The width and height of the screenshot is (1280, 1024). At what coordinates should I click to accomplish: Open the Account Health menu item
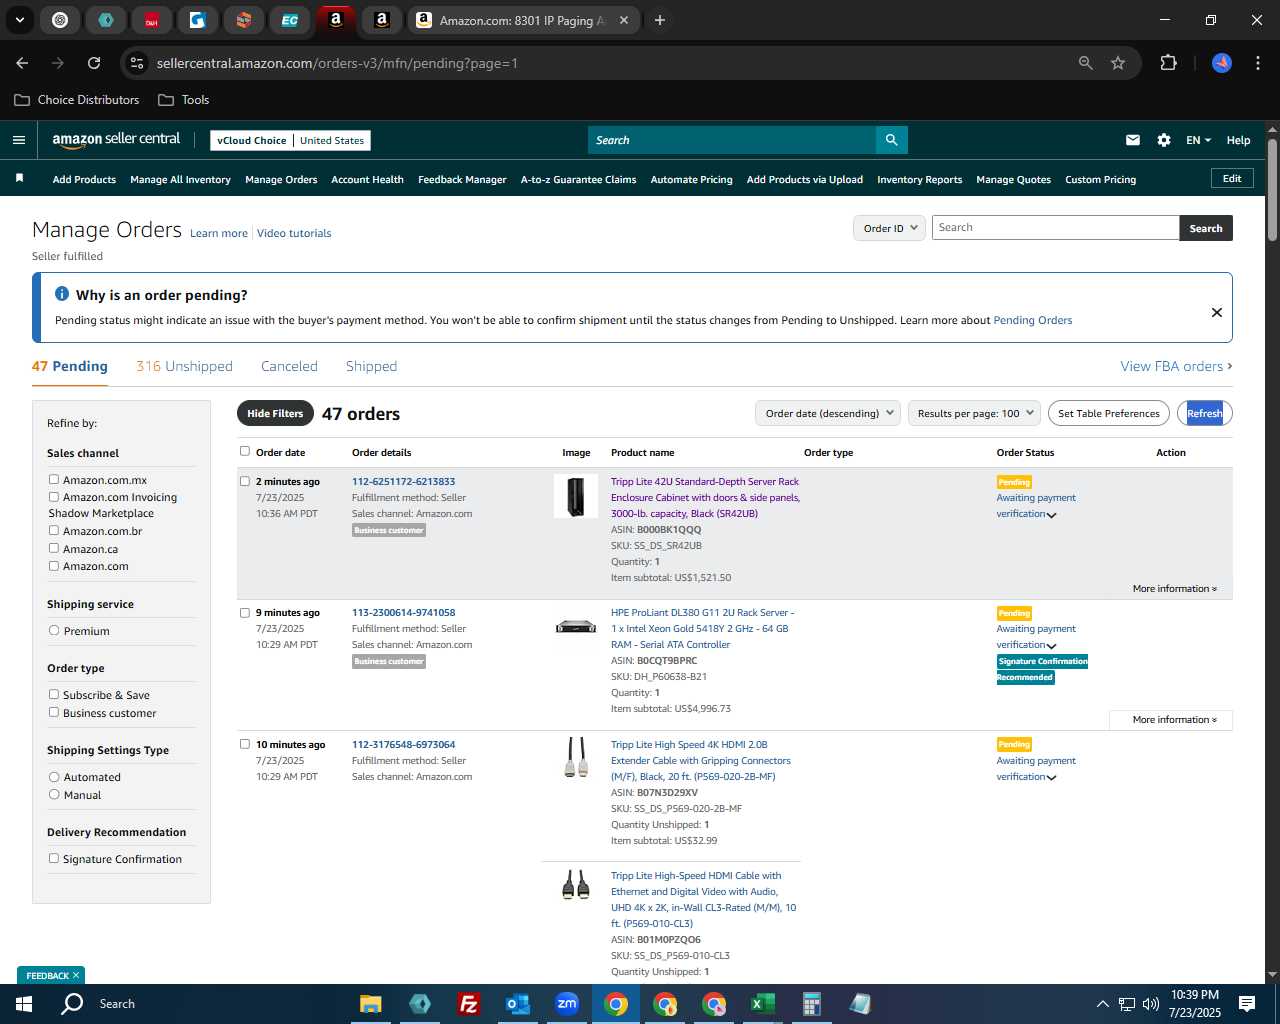coord(367,180)
